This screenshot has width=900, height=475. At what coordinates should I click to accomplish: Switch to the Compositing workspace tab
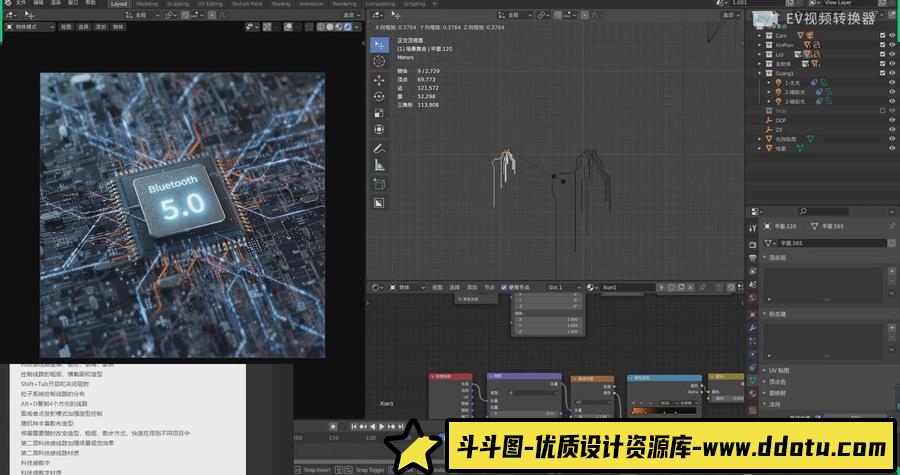click(380, 3)
